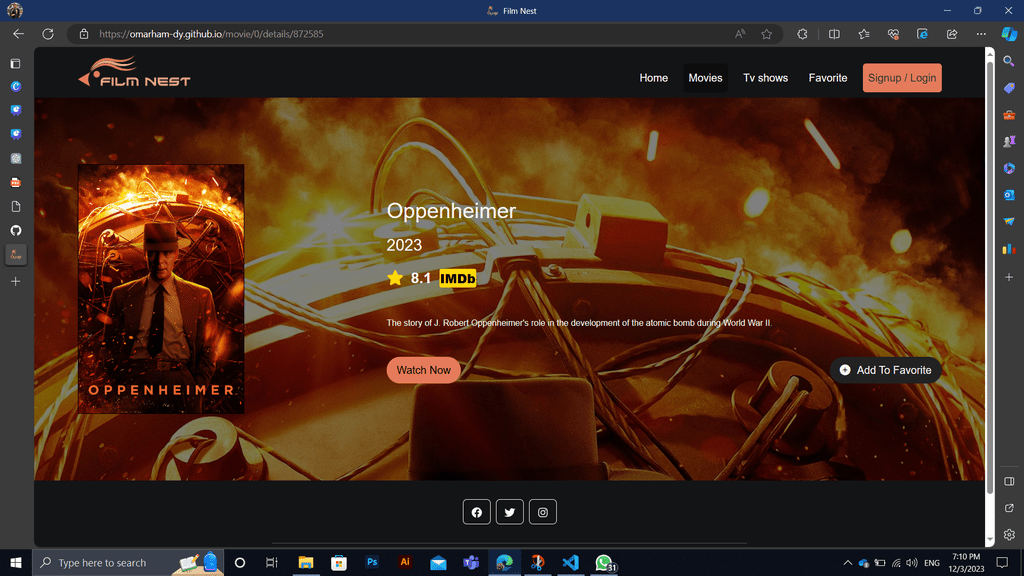Click the Windows taskbar search box
Image resolution: width=1024 pixels, height=576 pixels.
tap(128, 562)
